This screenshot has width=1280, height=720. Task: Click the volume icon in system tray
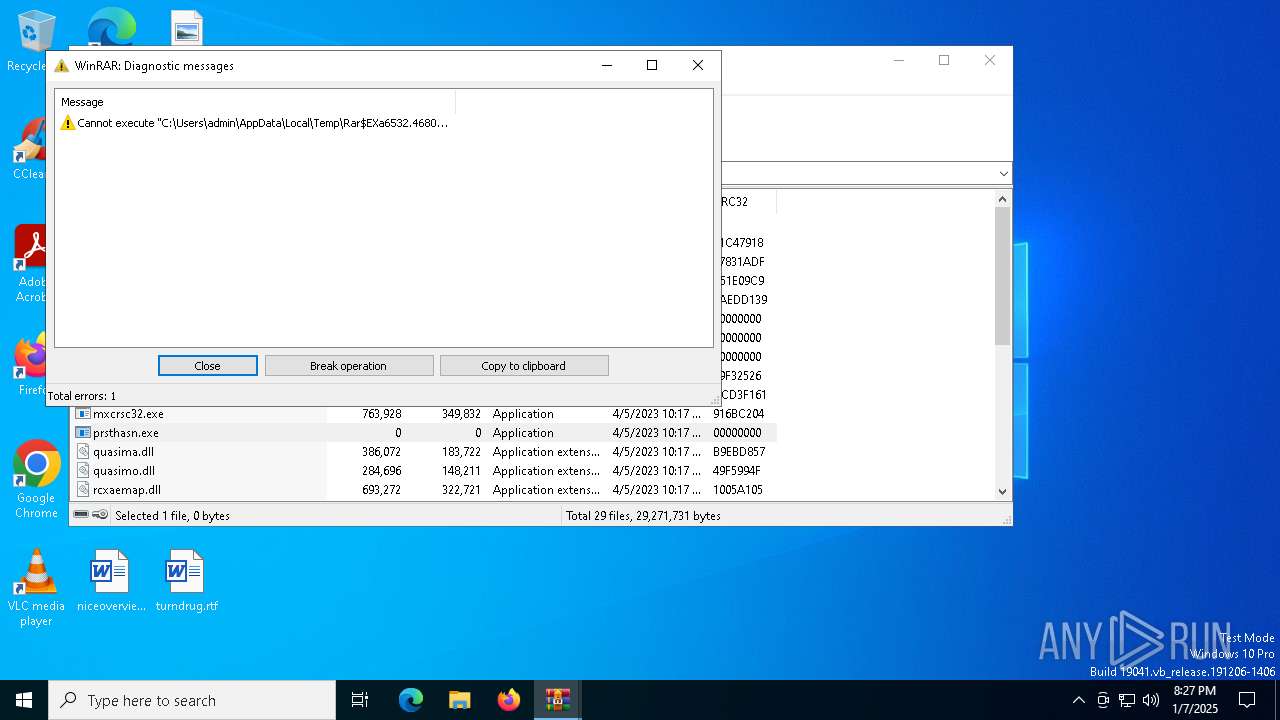coord(1151,700)
